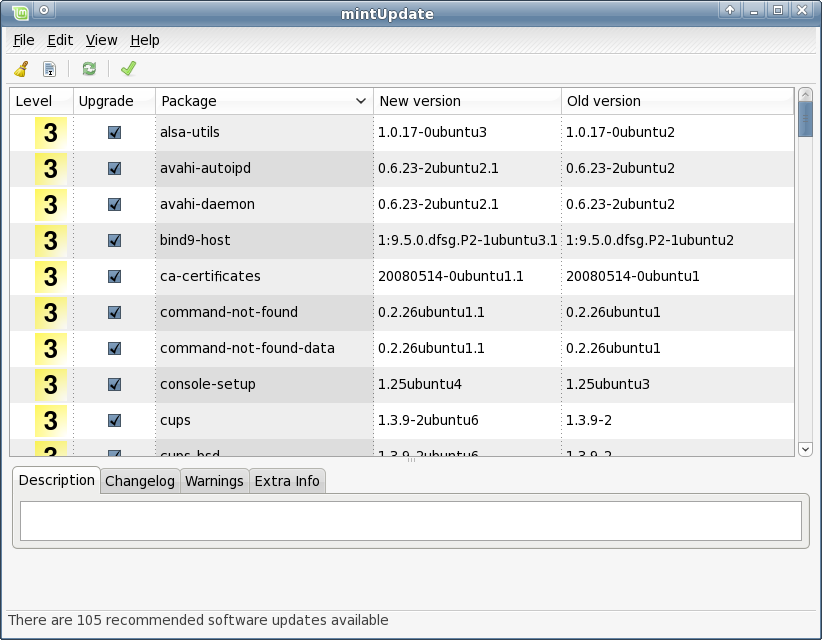Uncheck upgrade checkbox for avahi-autoipd
The height and width of the screenshot is (640, 822).
pyautogui.click(x=114, y=168)
